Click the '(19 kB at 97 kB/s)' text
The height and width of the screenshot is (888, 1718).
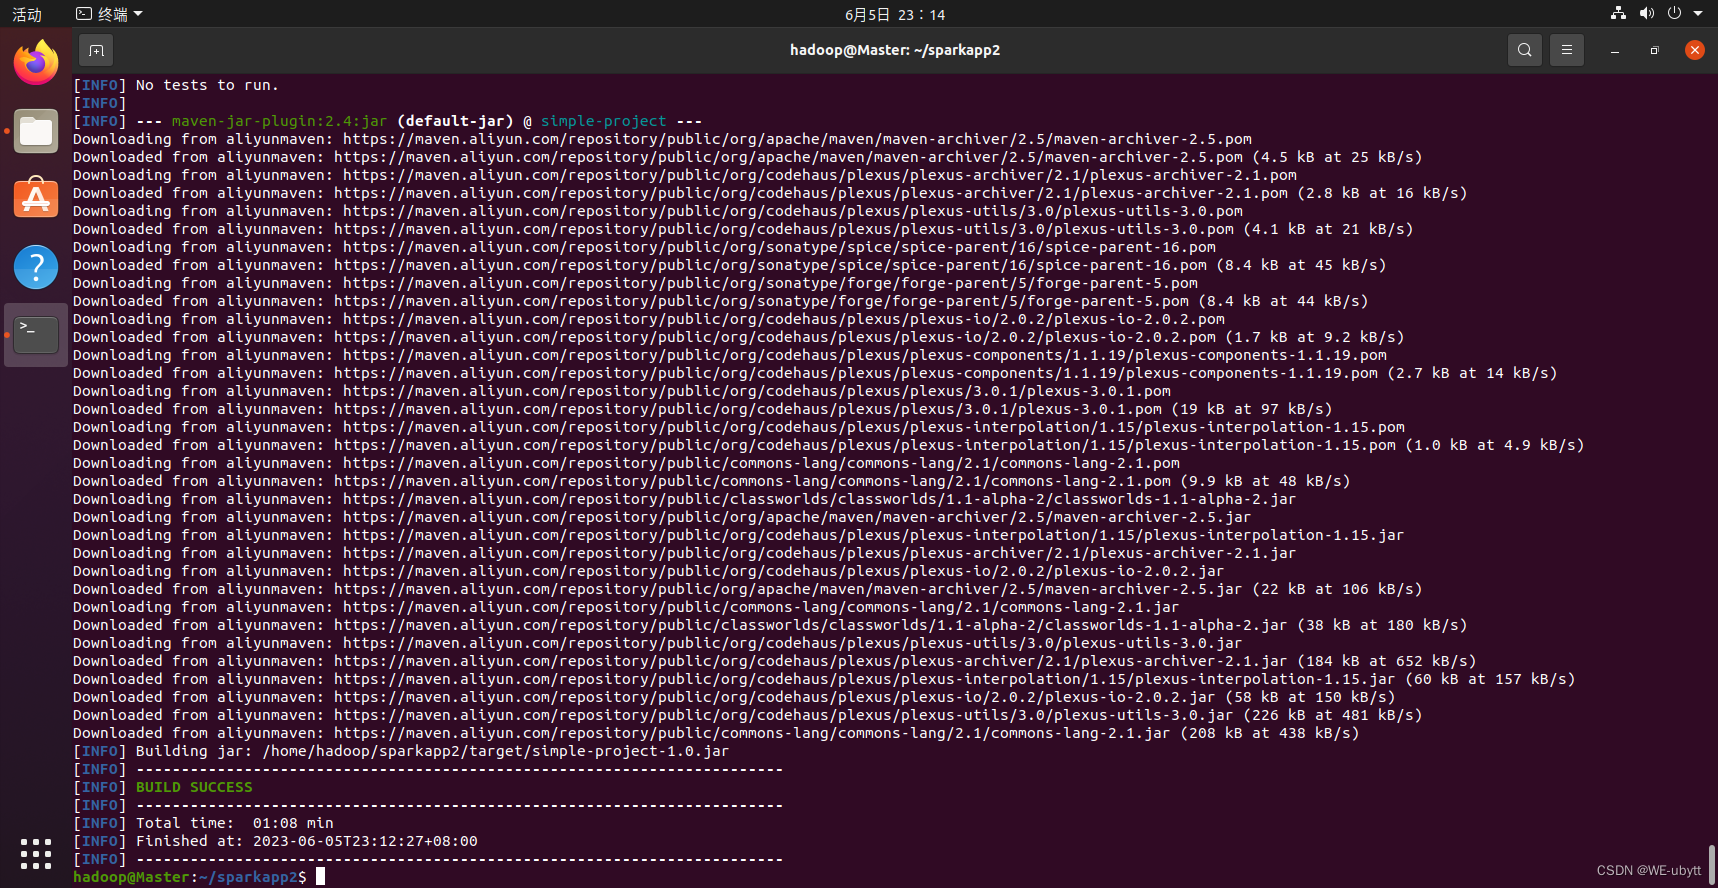(x=1251, y=409)
